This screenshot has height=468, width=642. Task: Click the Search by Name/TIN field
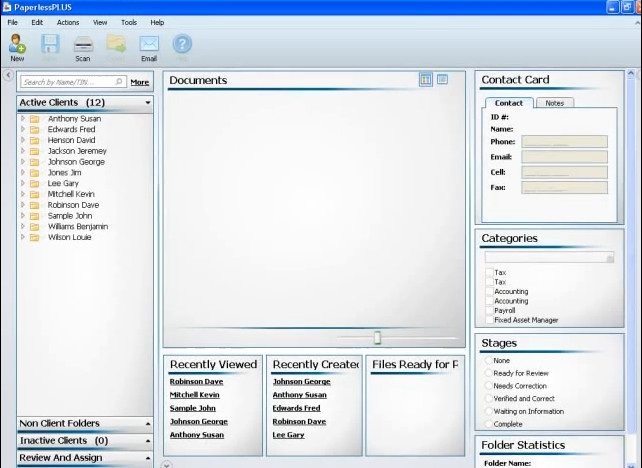point(73,82)
